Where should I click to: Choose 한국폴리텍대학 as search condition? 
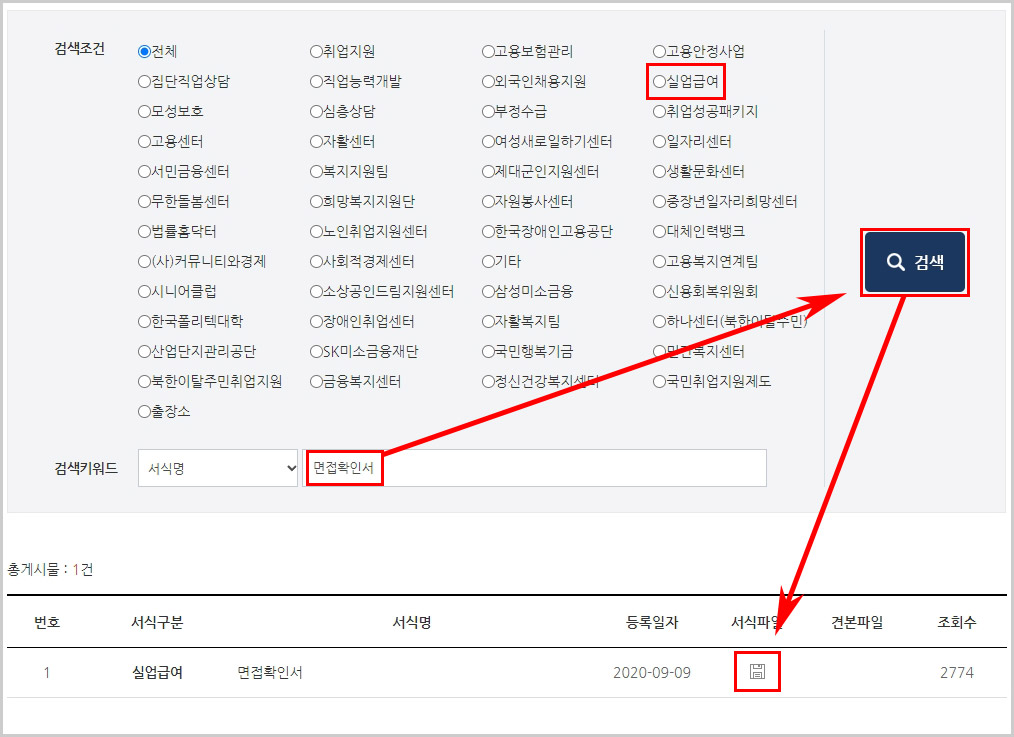pos(143,321)
